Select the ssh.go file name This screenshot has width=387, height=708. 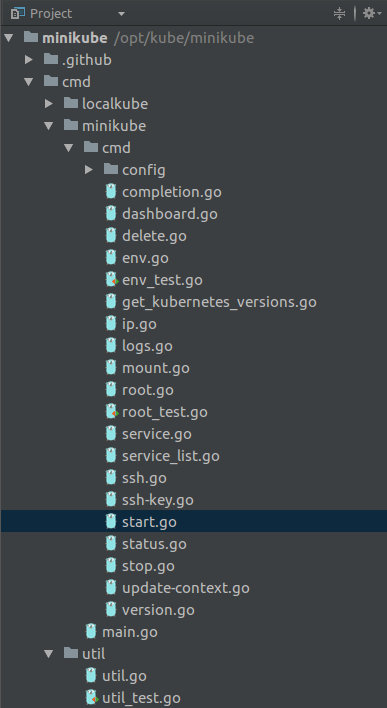click(x=144, y=479)
